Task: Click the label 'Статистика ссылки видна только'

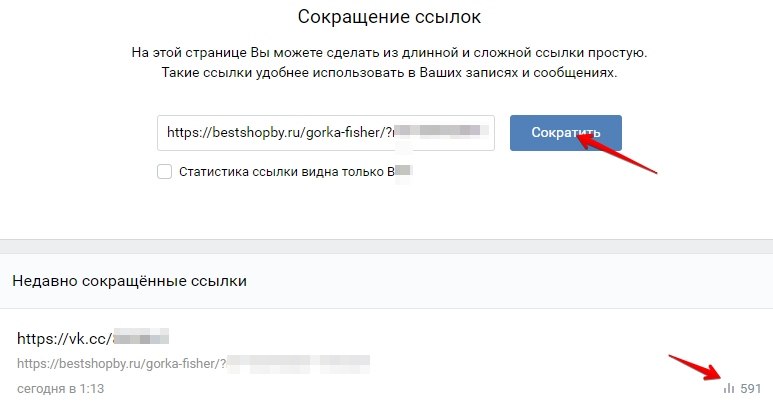Action: coord(281,171)
